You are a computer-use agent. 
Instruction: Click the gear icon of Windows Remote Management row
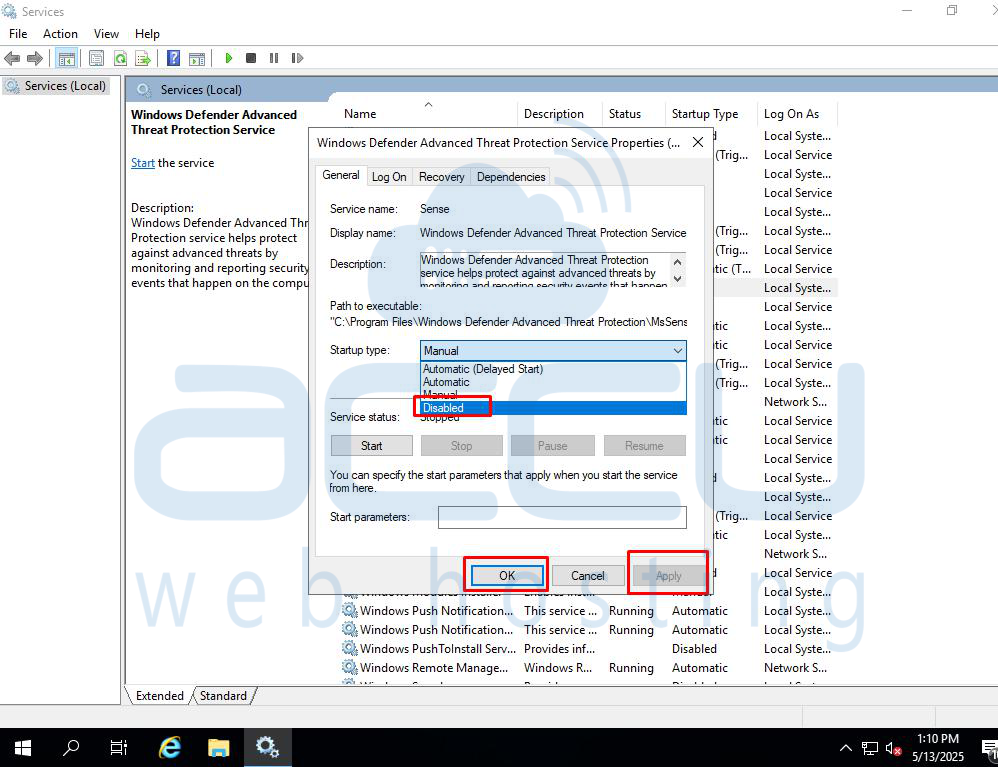coord(349,667)
